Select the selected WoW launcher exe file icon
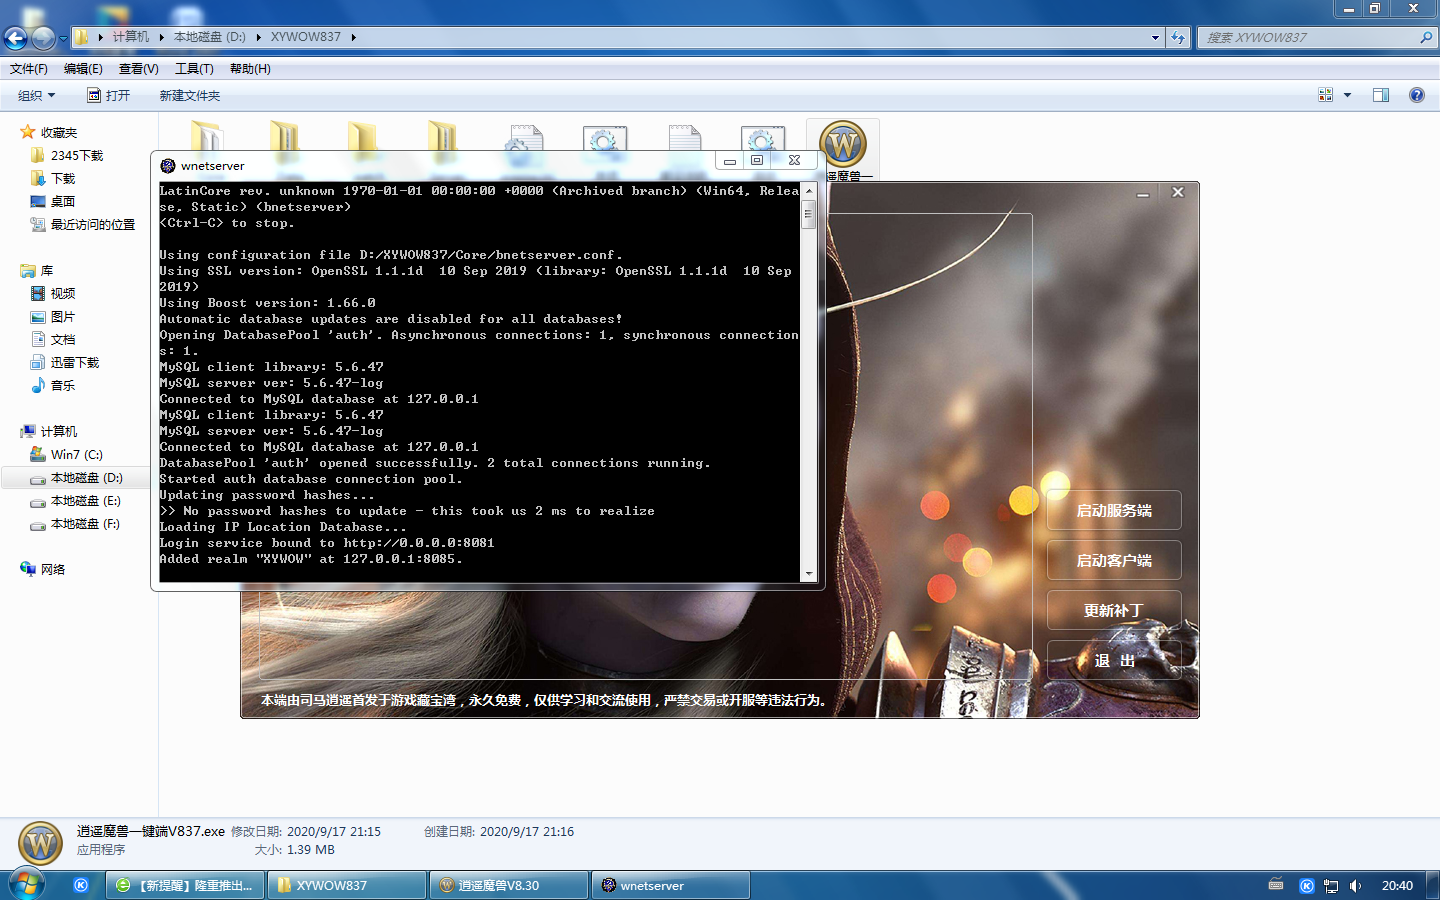This screenshot has width=1440, height=900. click(843, 145)
